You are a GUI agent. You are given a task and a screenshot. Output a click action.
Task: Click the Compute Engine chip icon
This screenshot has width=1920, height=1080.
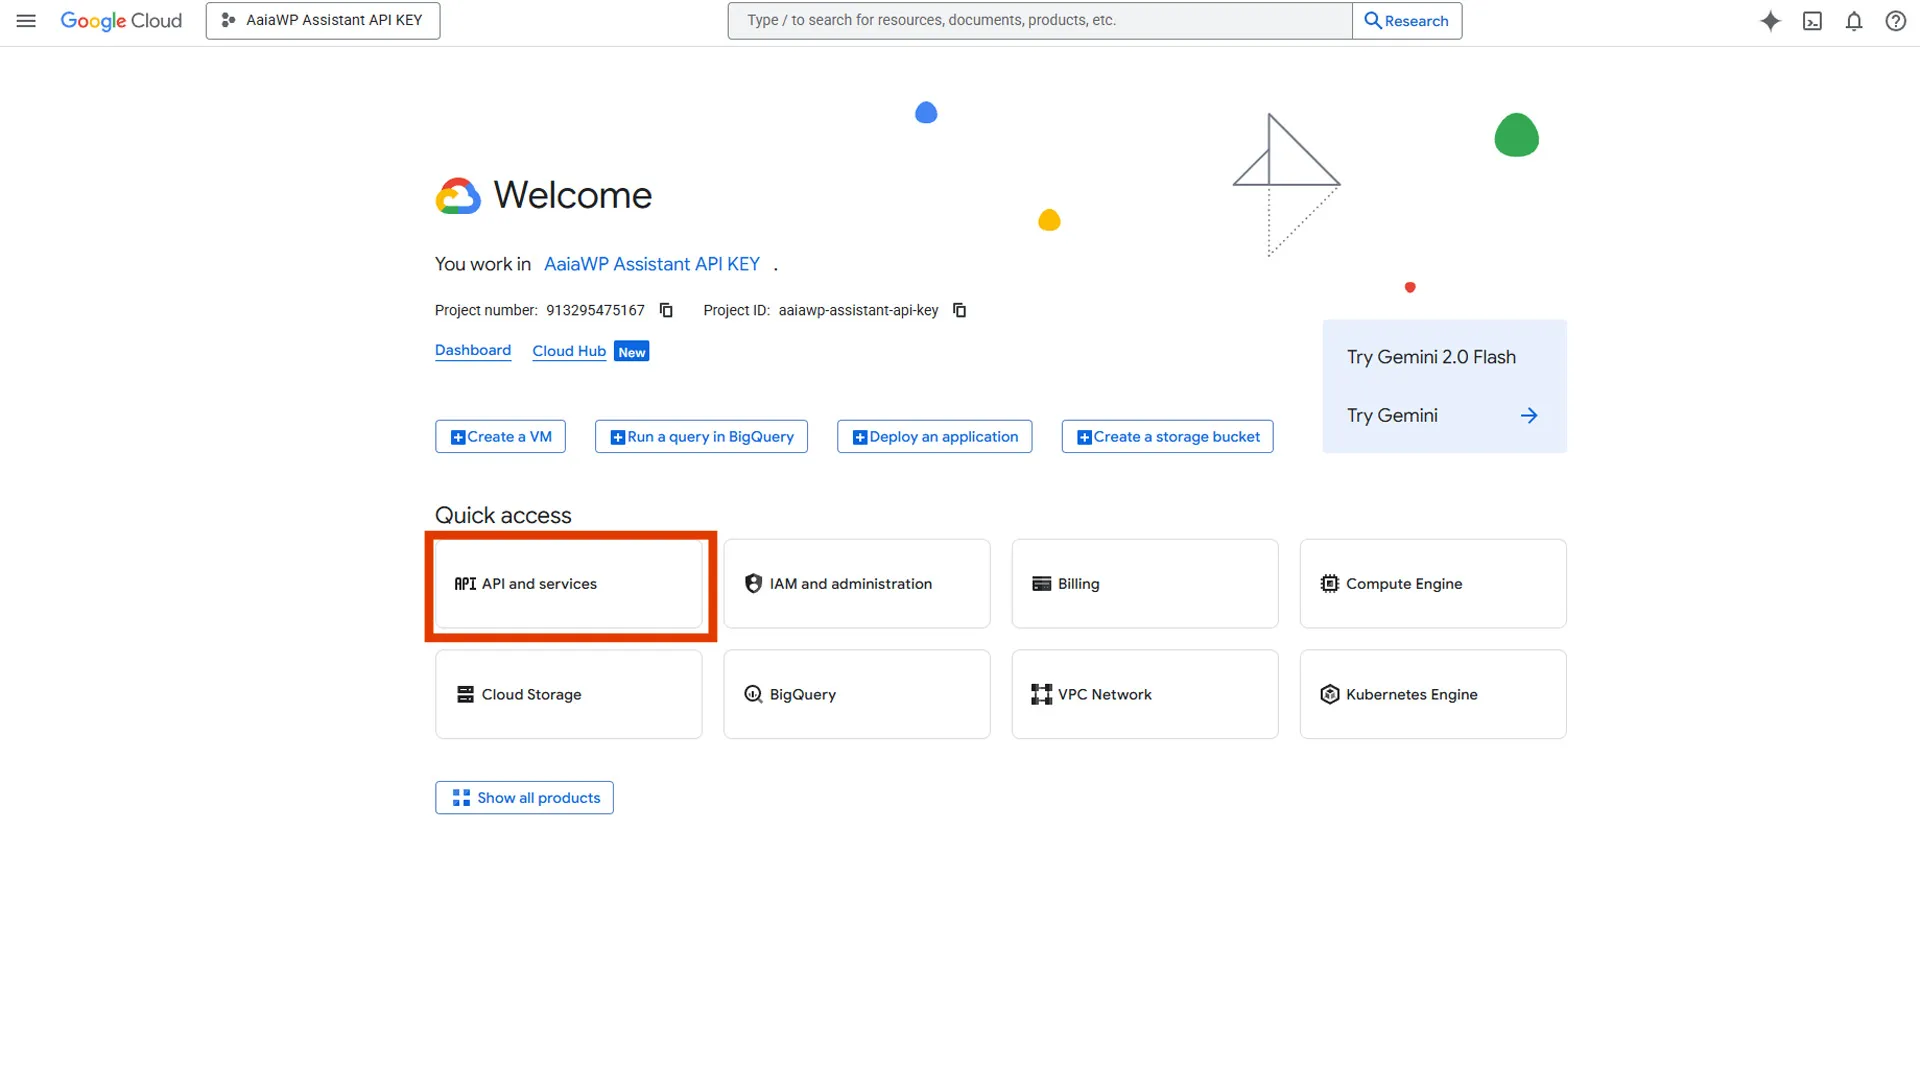pos(1329,584)
